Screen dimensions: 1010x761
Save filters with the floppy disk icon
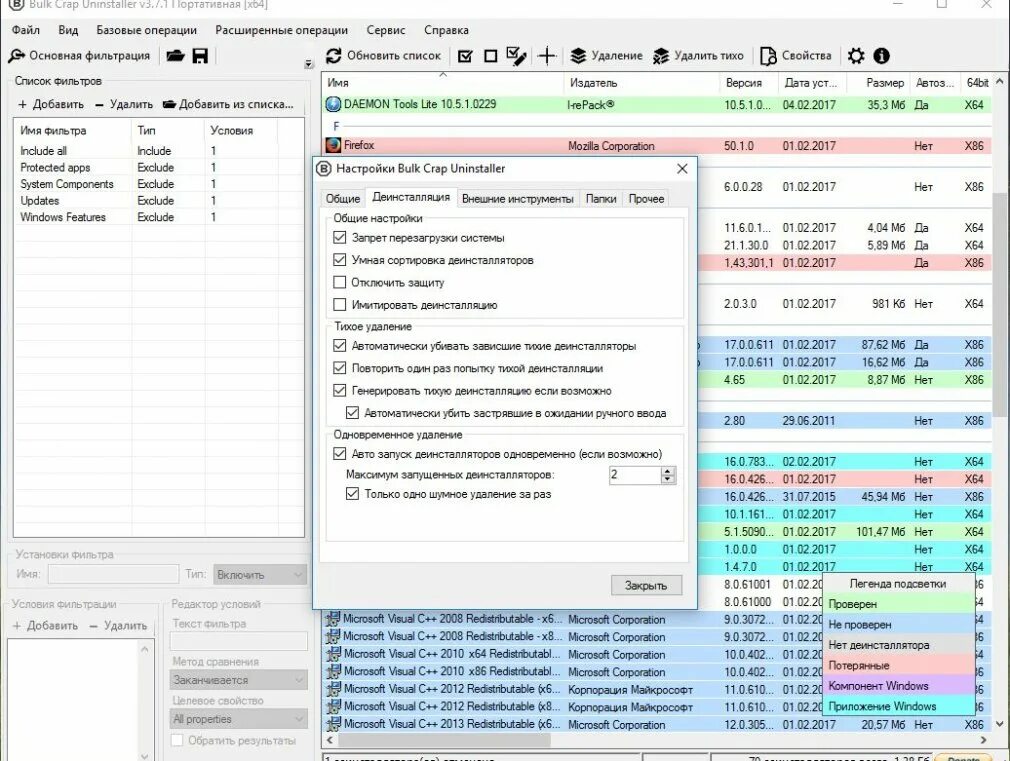coord(200,56)
